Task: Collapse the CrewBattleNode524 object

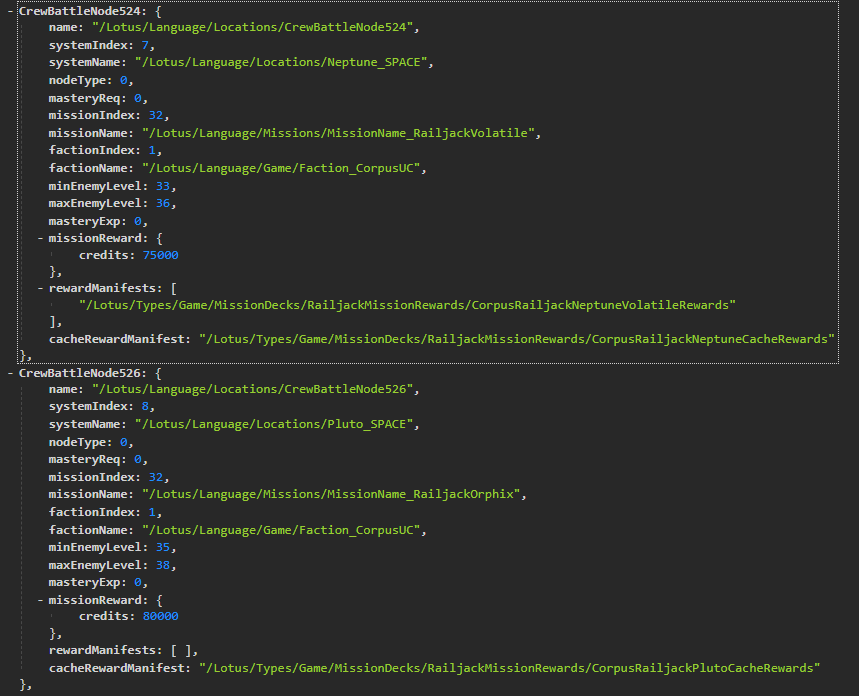Action: click(x=10, y=10)
